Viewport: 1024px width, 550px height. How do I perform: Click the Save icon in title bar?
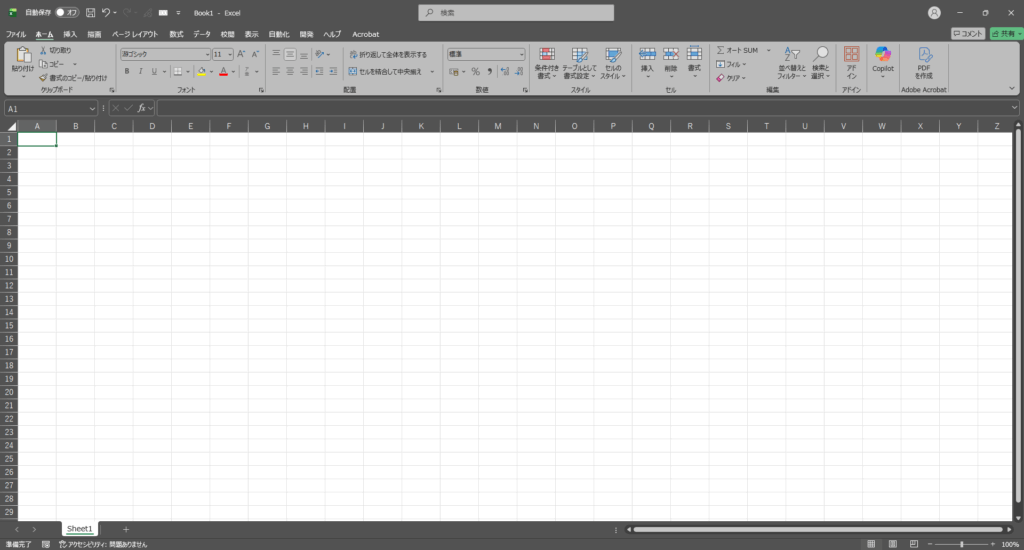click(91, 13)
